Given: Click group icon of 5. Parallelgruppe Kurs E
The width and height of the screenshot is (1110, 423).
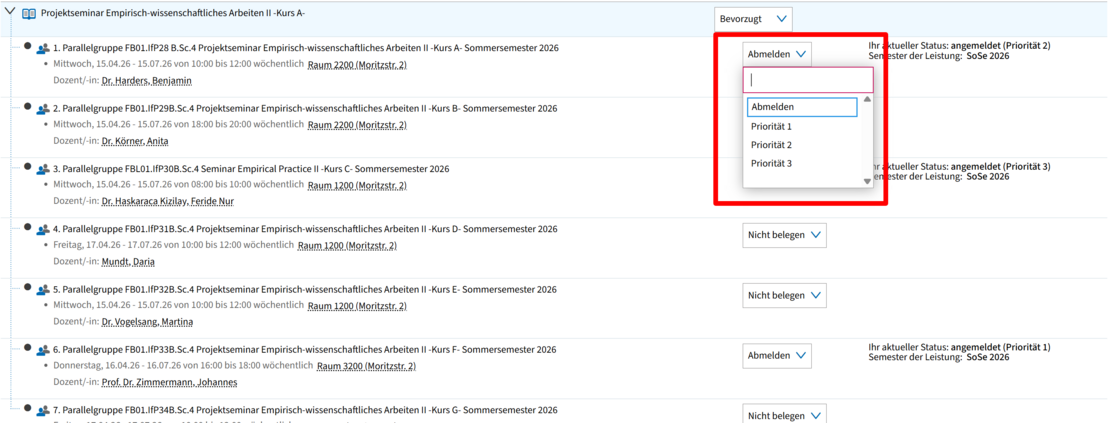Looking at the screenshot, I should pos(43,290).
